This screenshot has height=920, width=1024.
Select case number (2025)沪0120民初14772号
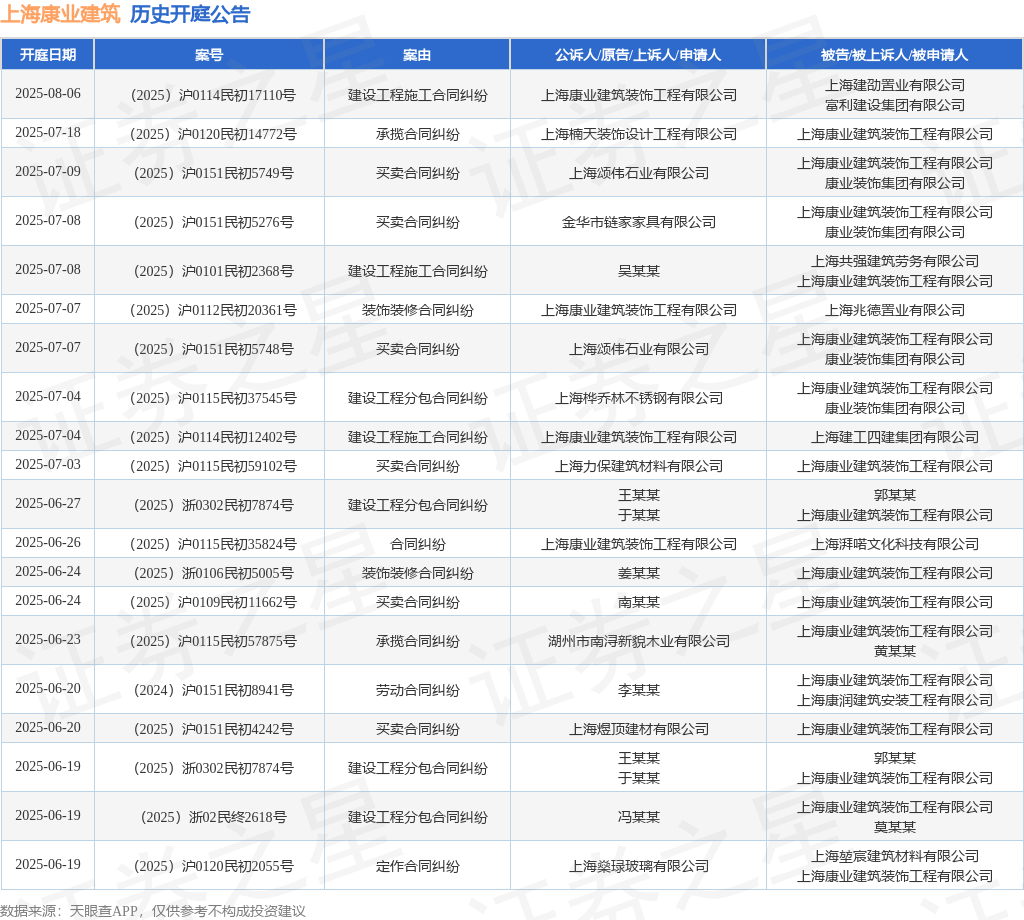213,135
